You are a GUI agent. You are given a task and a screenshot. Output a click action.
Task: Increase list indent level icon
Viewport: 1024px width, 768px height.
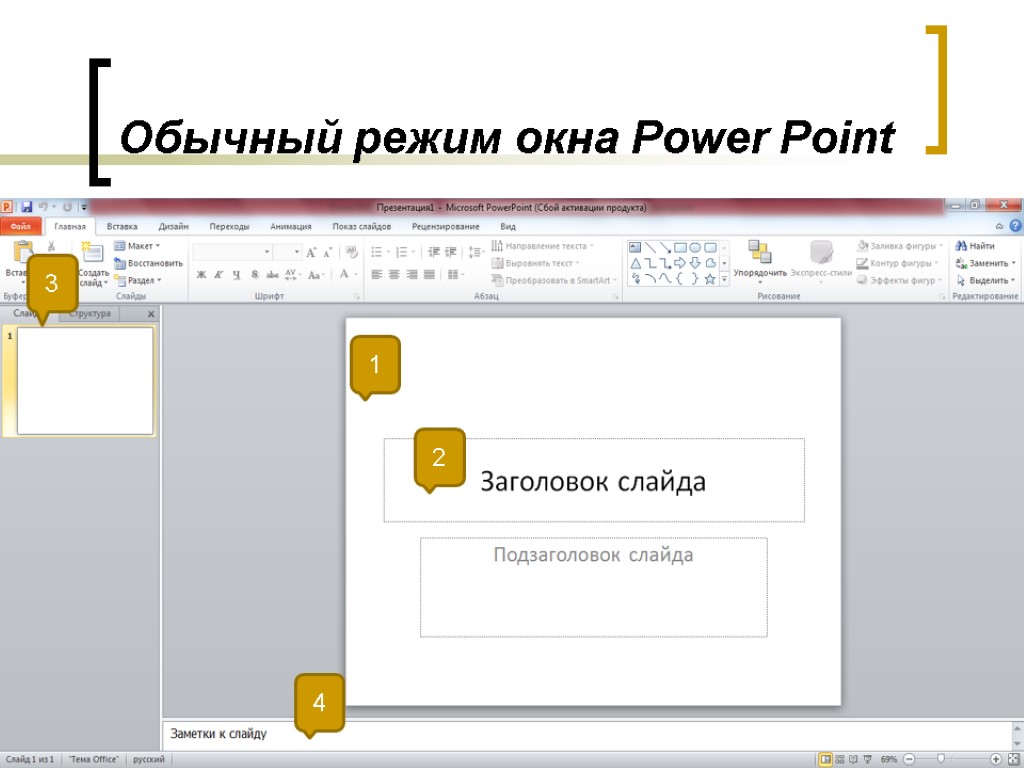[x=451, y=252]
